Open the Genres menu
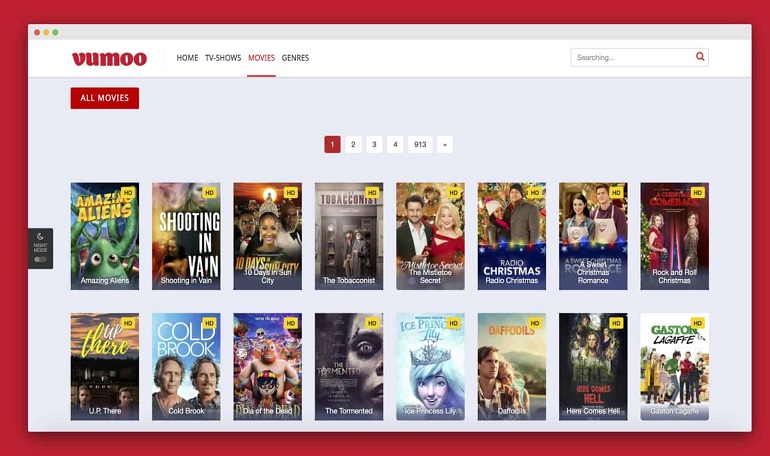Screen dimensions: 770x456 [295, 58]
